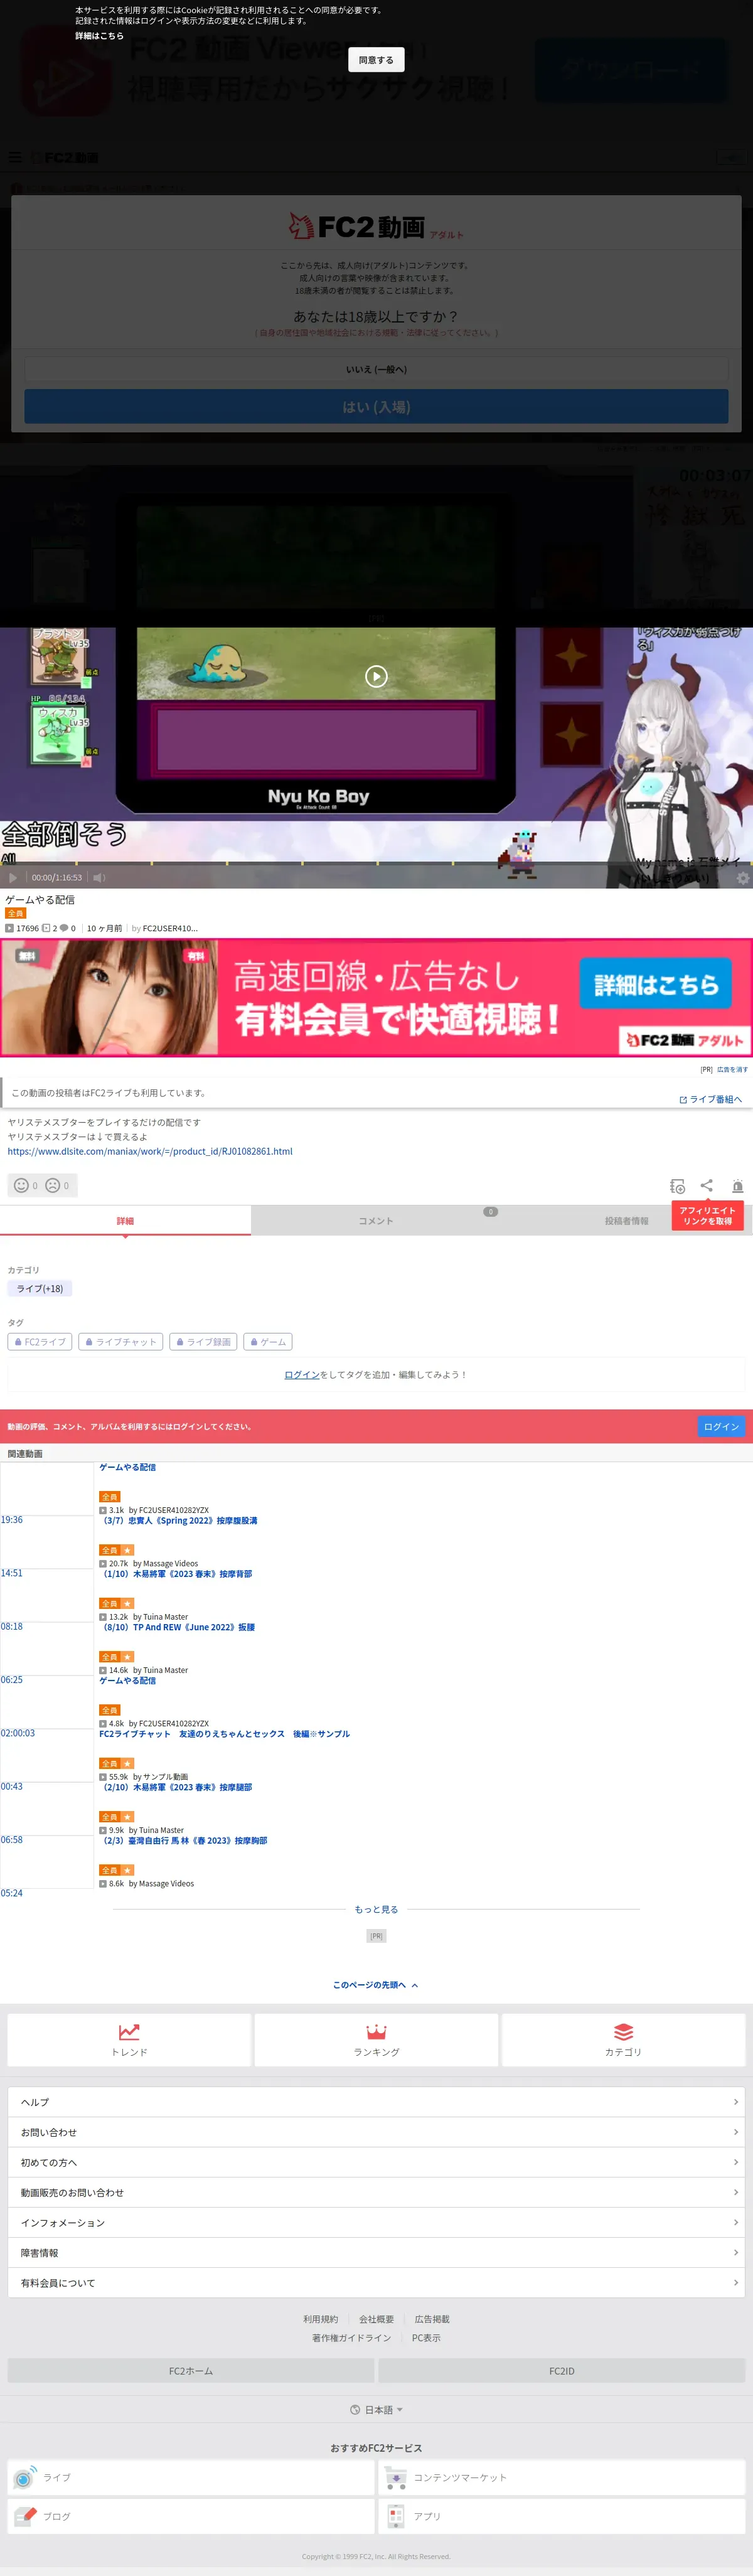753x2576 pixels.
Task: Open カテゴリ with layers icon
Action: tap(623, 2039)
